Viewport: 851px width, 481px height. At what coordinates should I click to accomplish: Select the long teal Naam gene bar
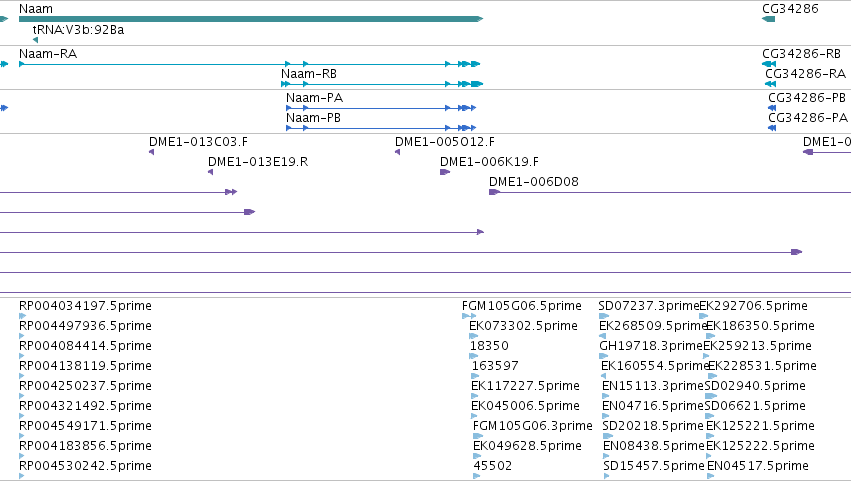pyautogui.click(x=251, y=19)
